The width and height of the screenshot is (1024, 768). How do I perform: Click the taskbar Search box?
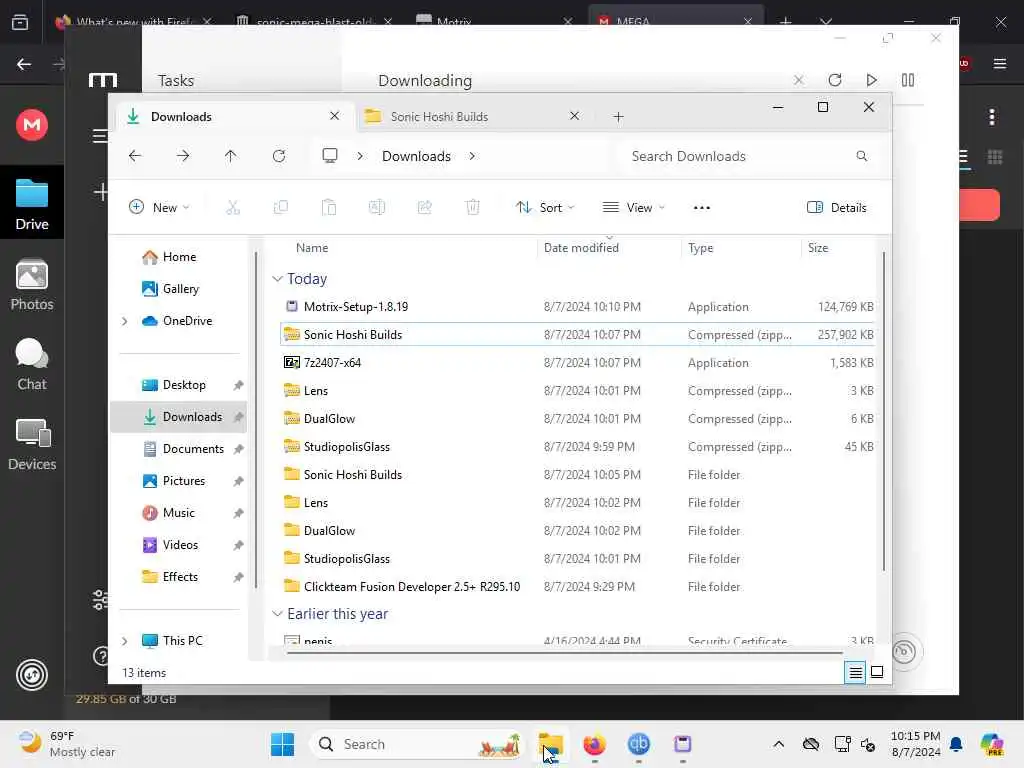[x=417, y=744]
